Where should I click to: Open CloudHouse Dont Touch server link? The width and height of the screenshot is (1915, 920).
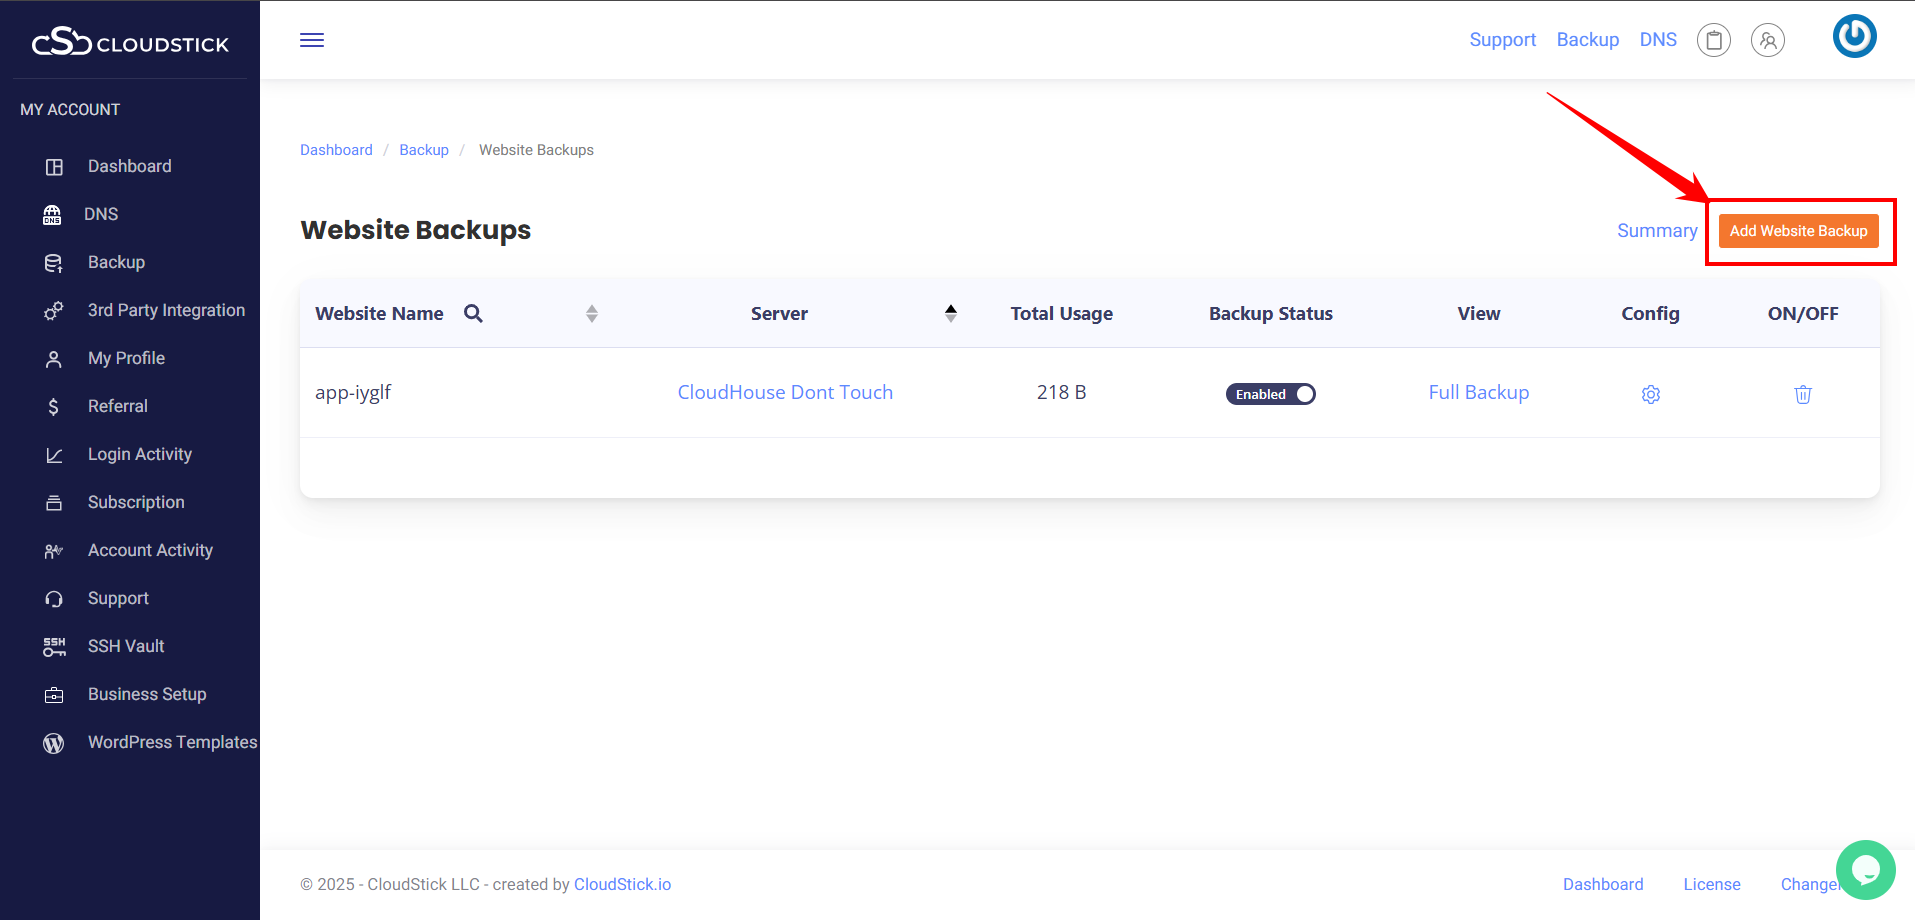[785, 393]
